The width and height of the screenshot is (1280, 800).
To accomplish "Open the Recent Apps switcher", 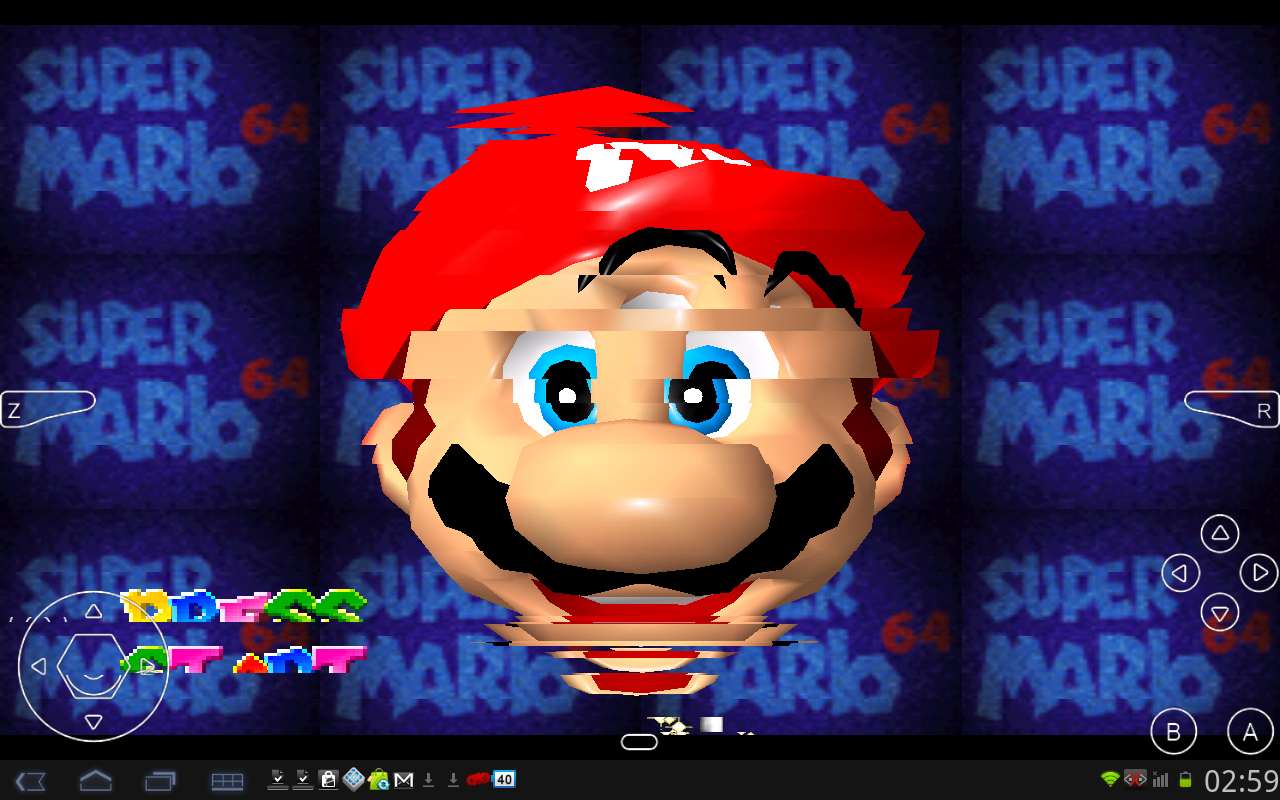I will 160,781.
